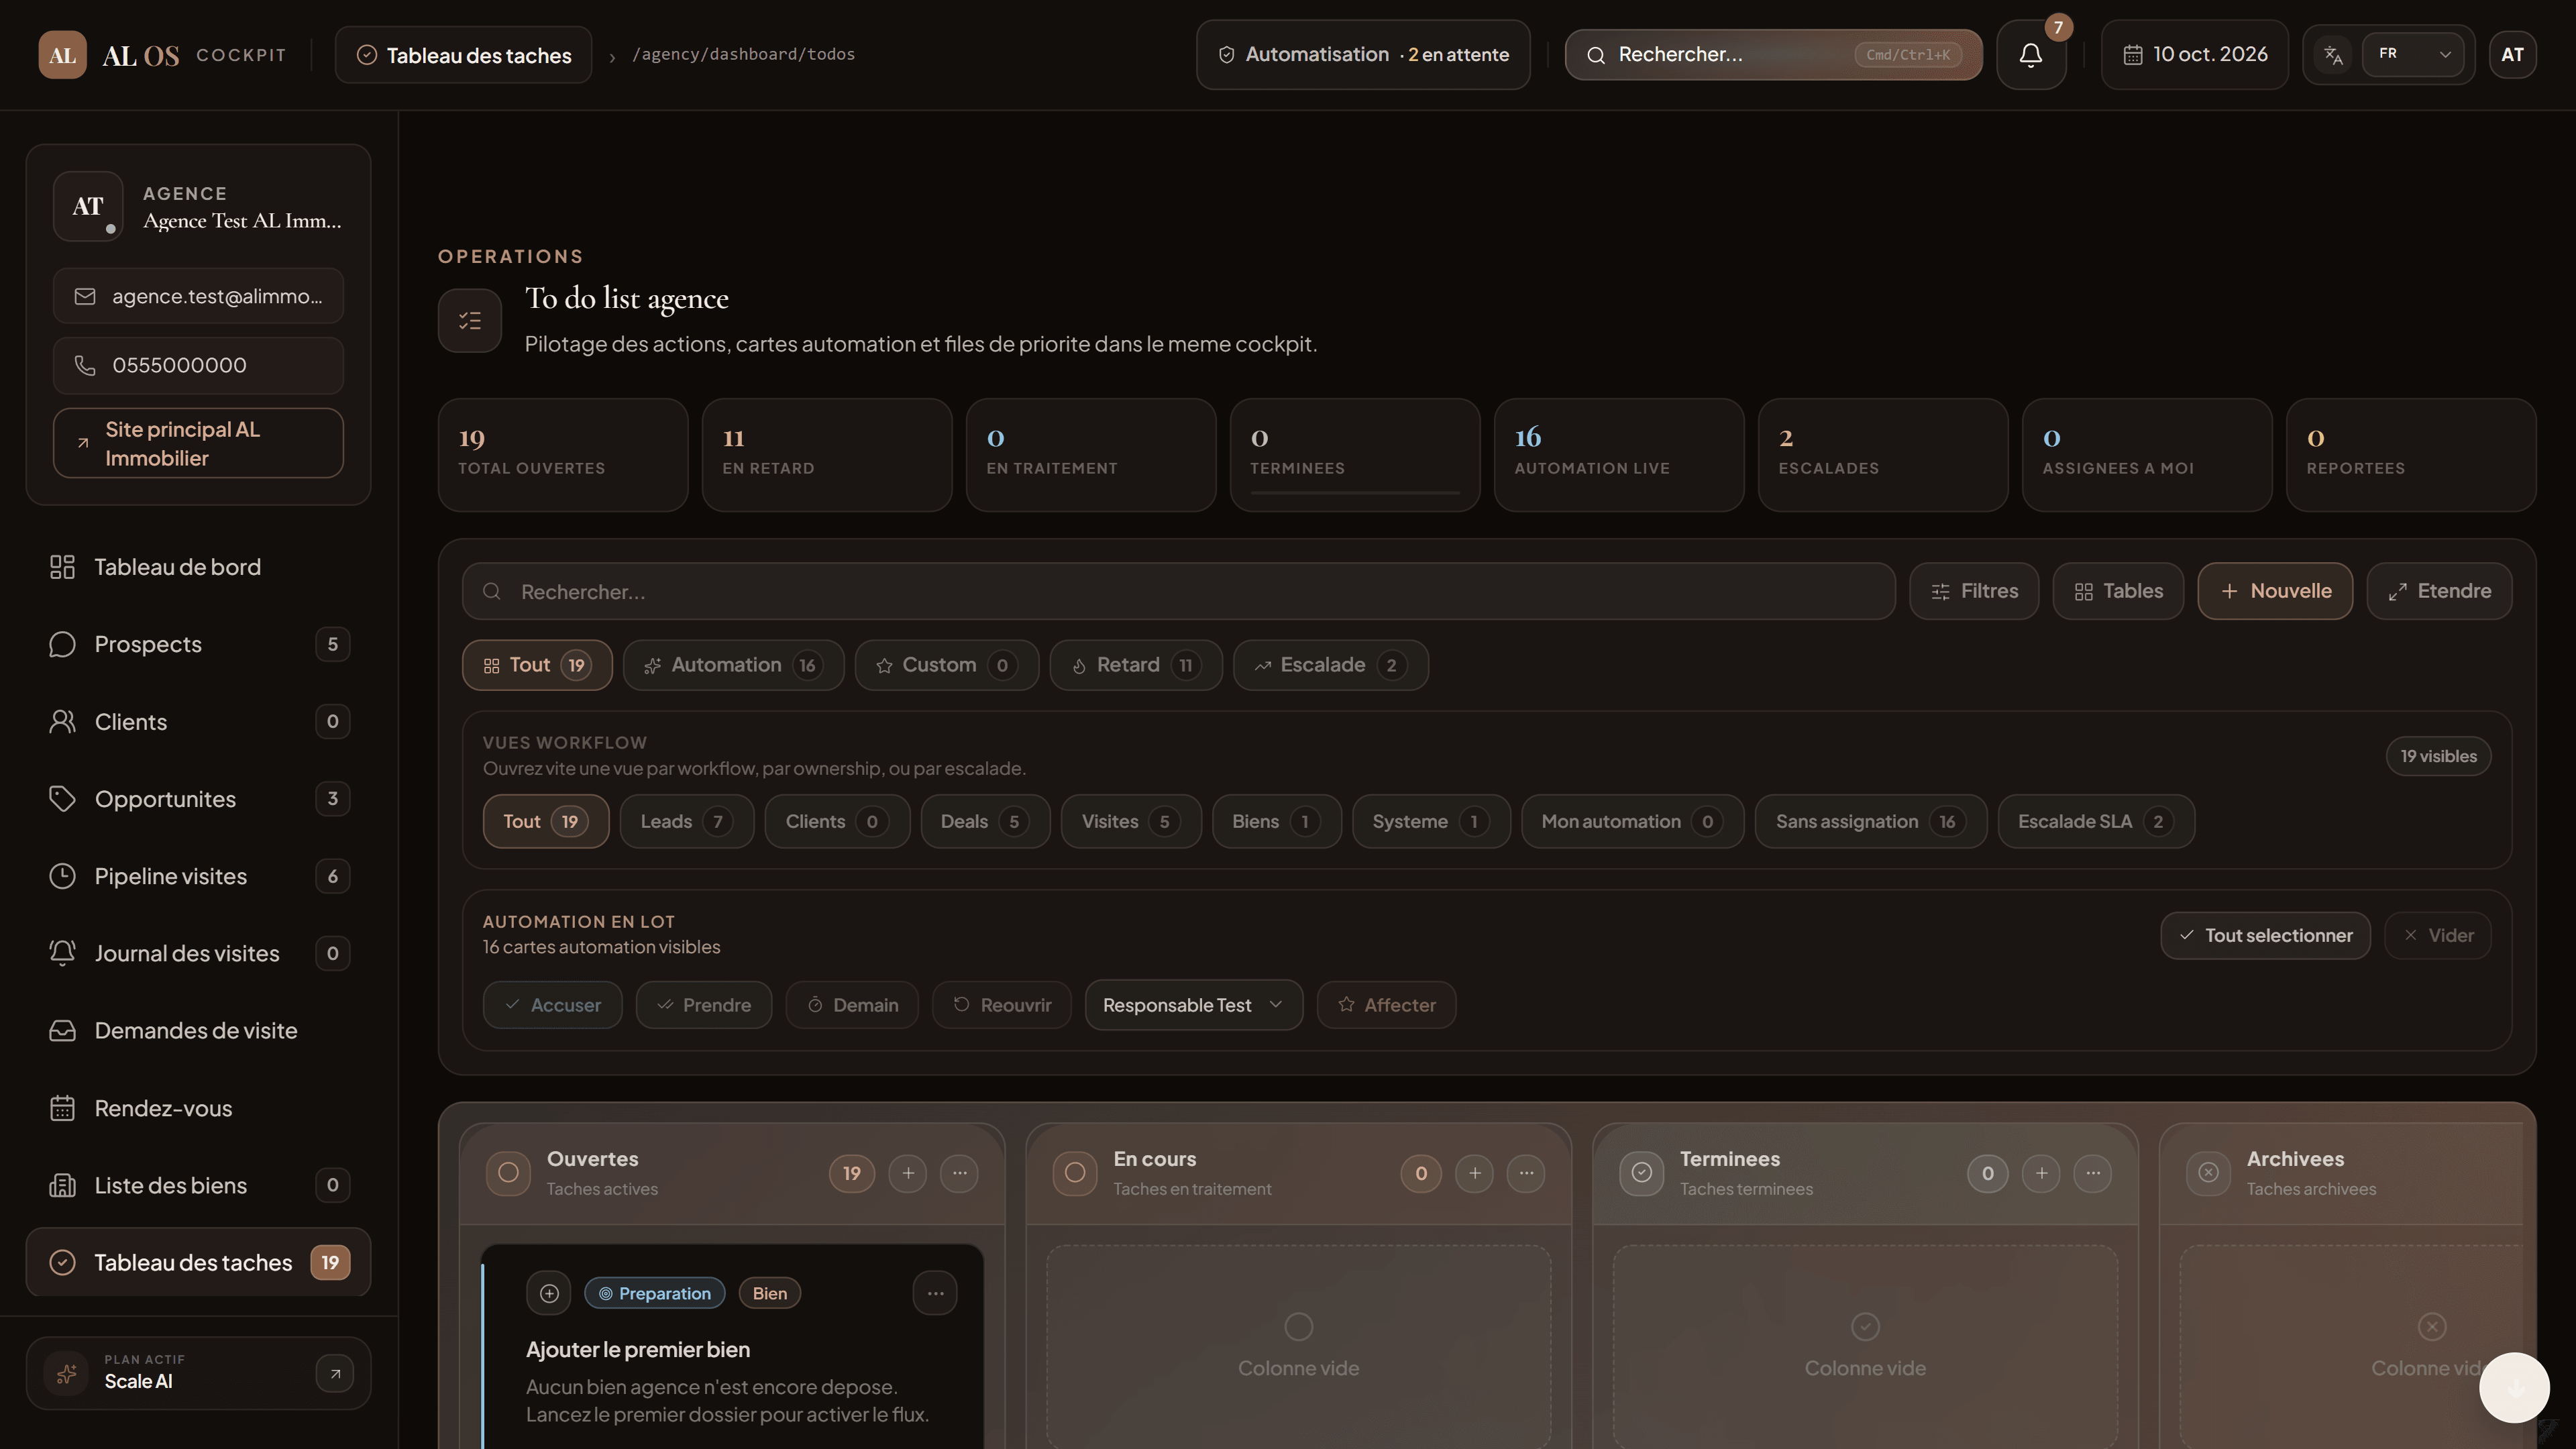Click the Escalade SLA workflow view
The image size is (2576, 1449).
point(2095,821)
